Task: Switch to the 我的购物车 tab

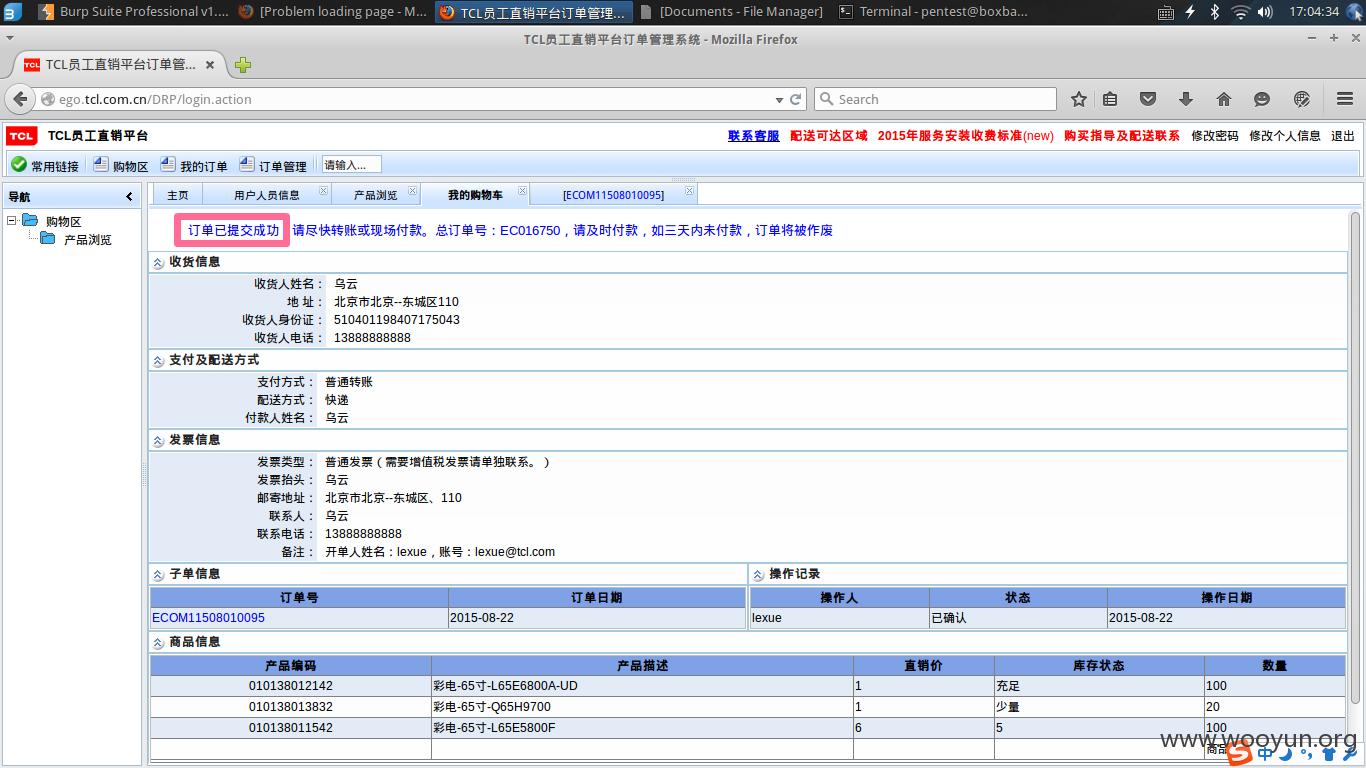Action: [x=475, y=195]
